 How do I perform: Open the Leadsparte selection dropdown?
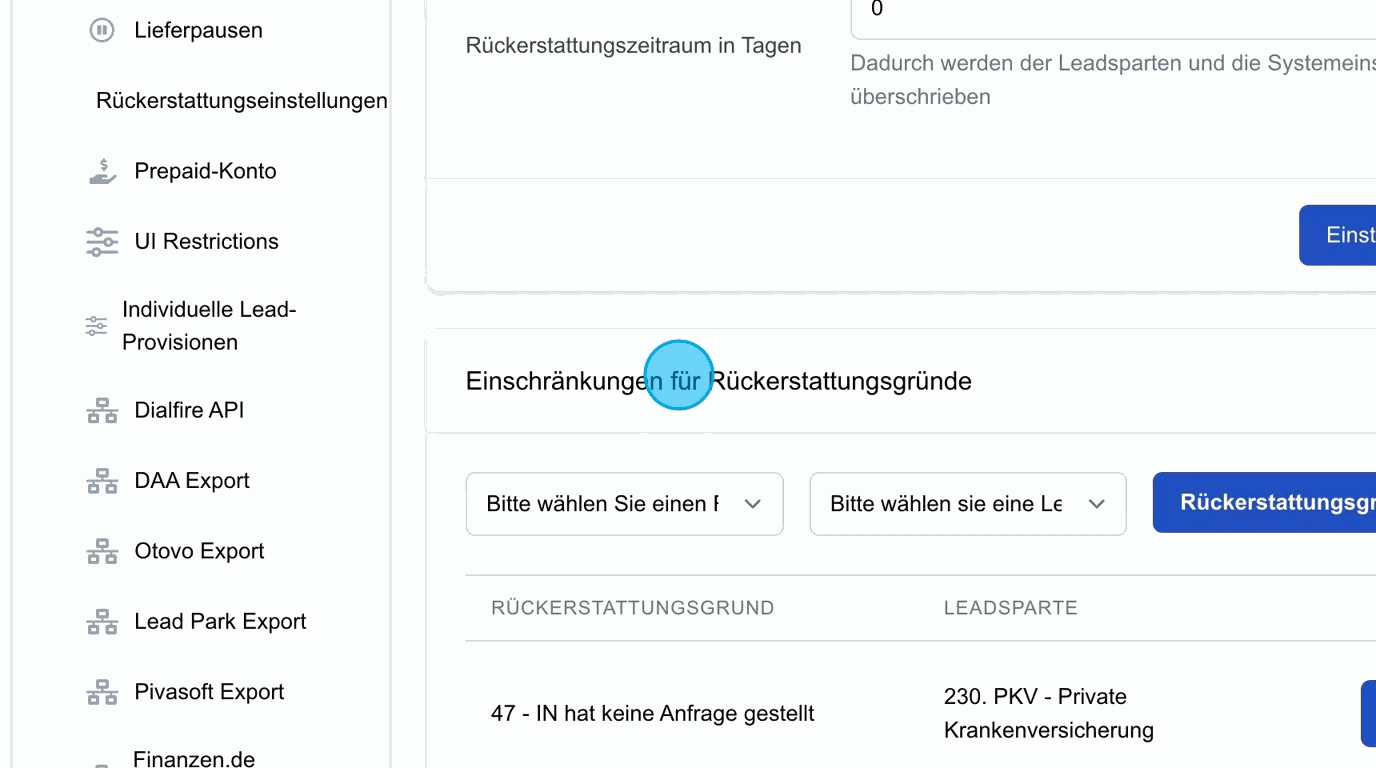(968, 504)
